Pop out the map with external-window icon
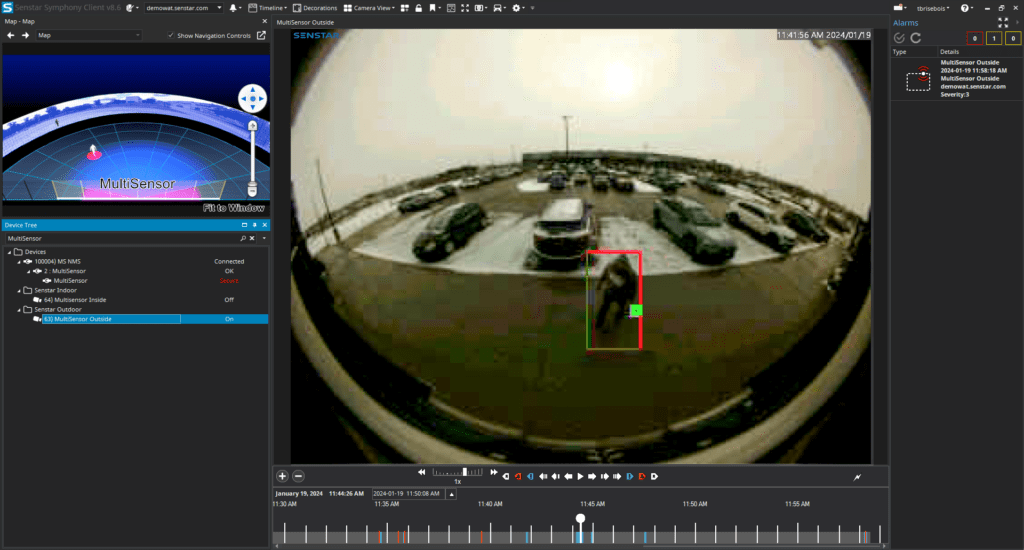The width and height of the screenshot is (1024, 550). (261, 35)
